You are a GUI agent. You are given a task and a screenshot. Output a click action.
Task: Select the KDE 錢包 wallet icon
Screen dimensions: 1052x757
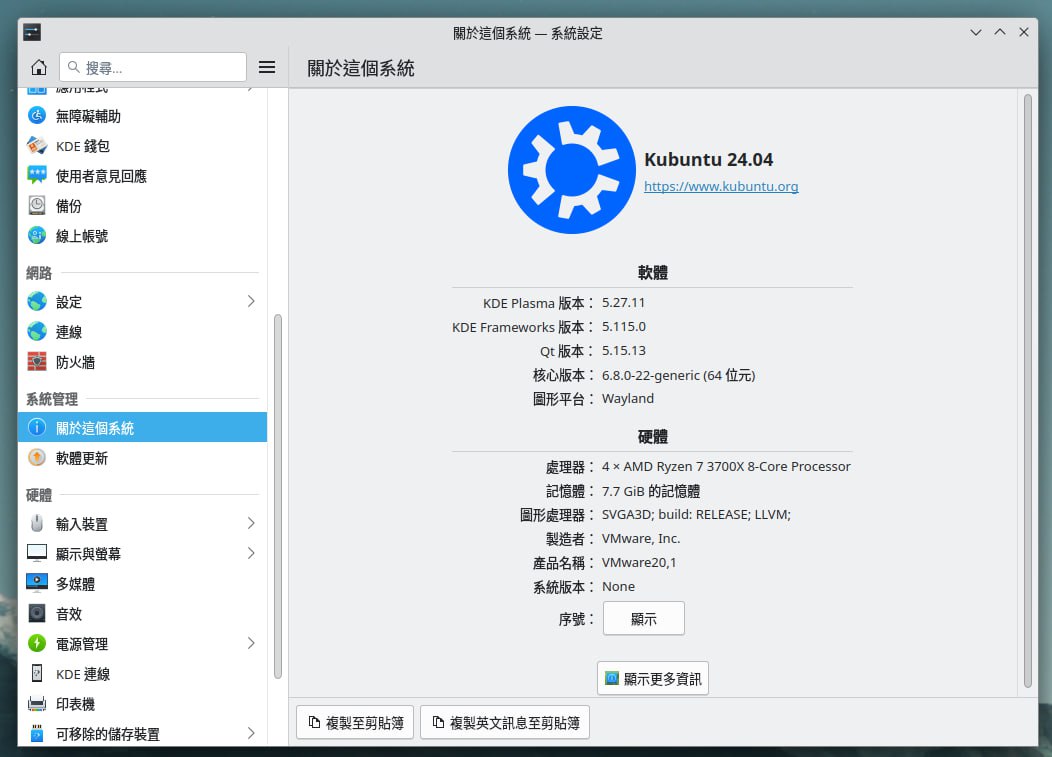37,146
